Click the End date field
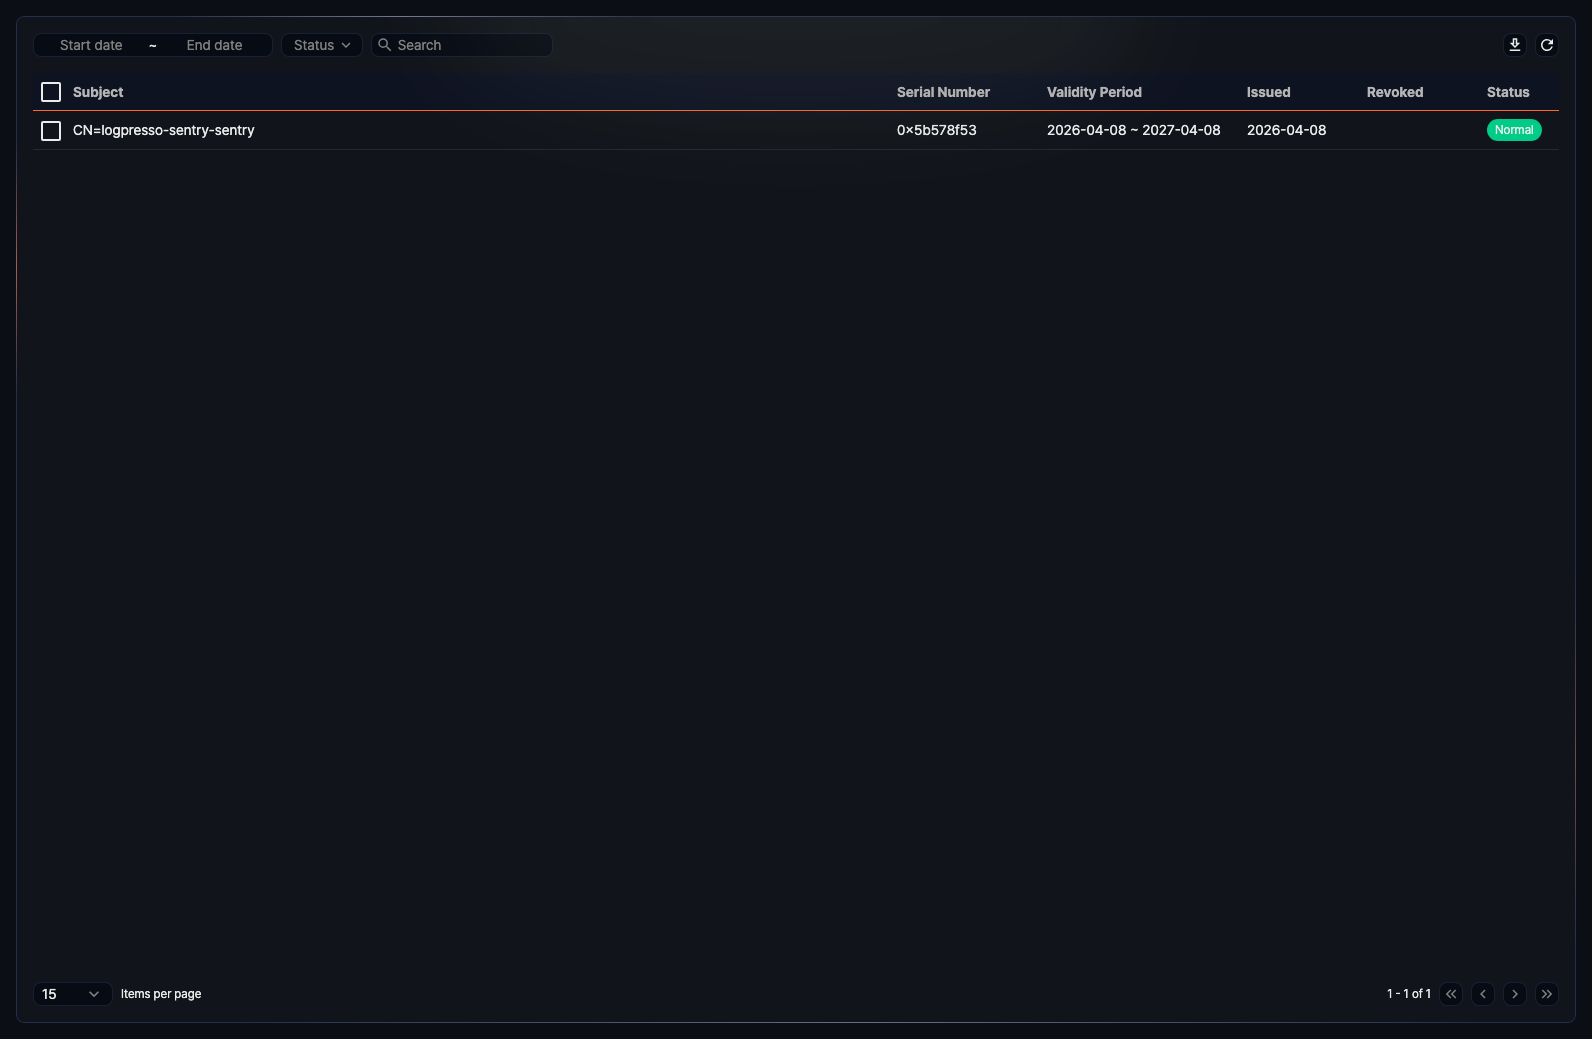Viewport: 1592px width, 1039px height. [214, 45]
